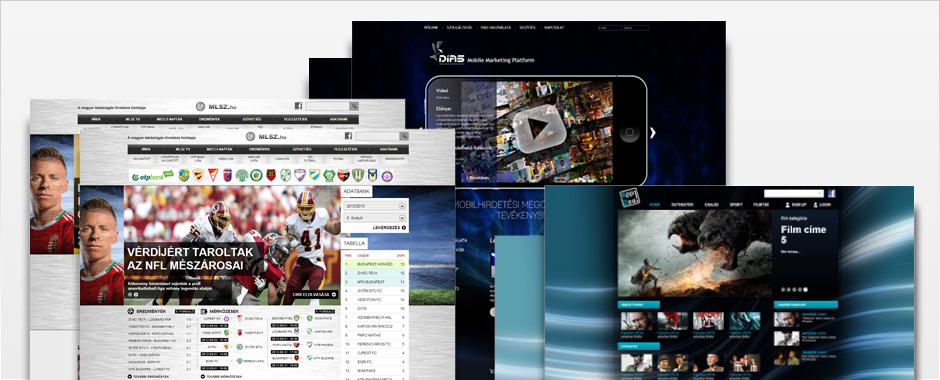Open the OTP Bank Liga logo
Viewport: 940px width, 380px height.
[152, 176]
